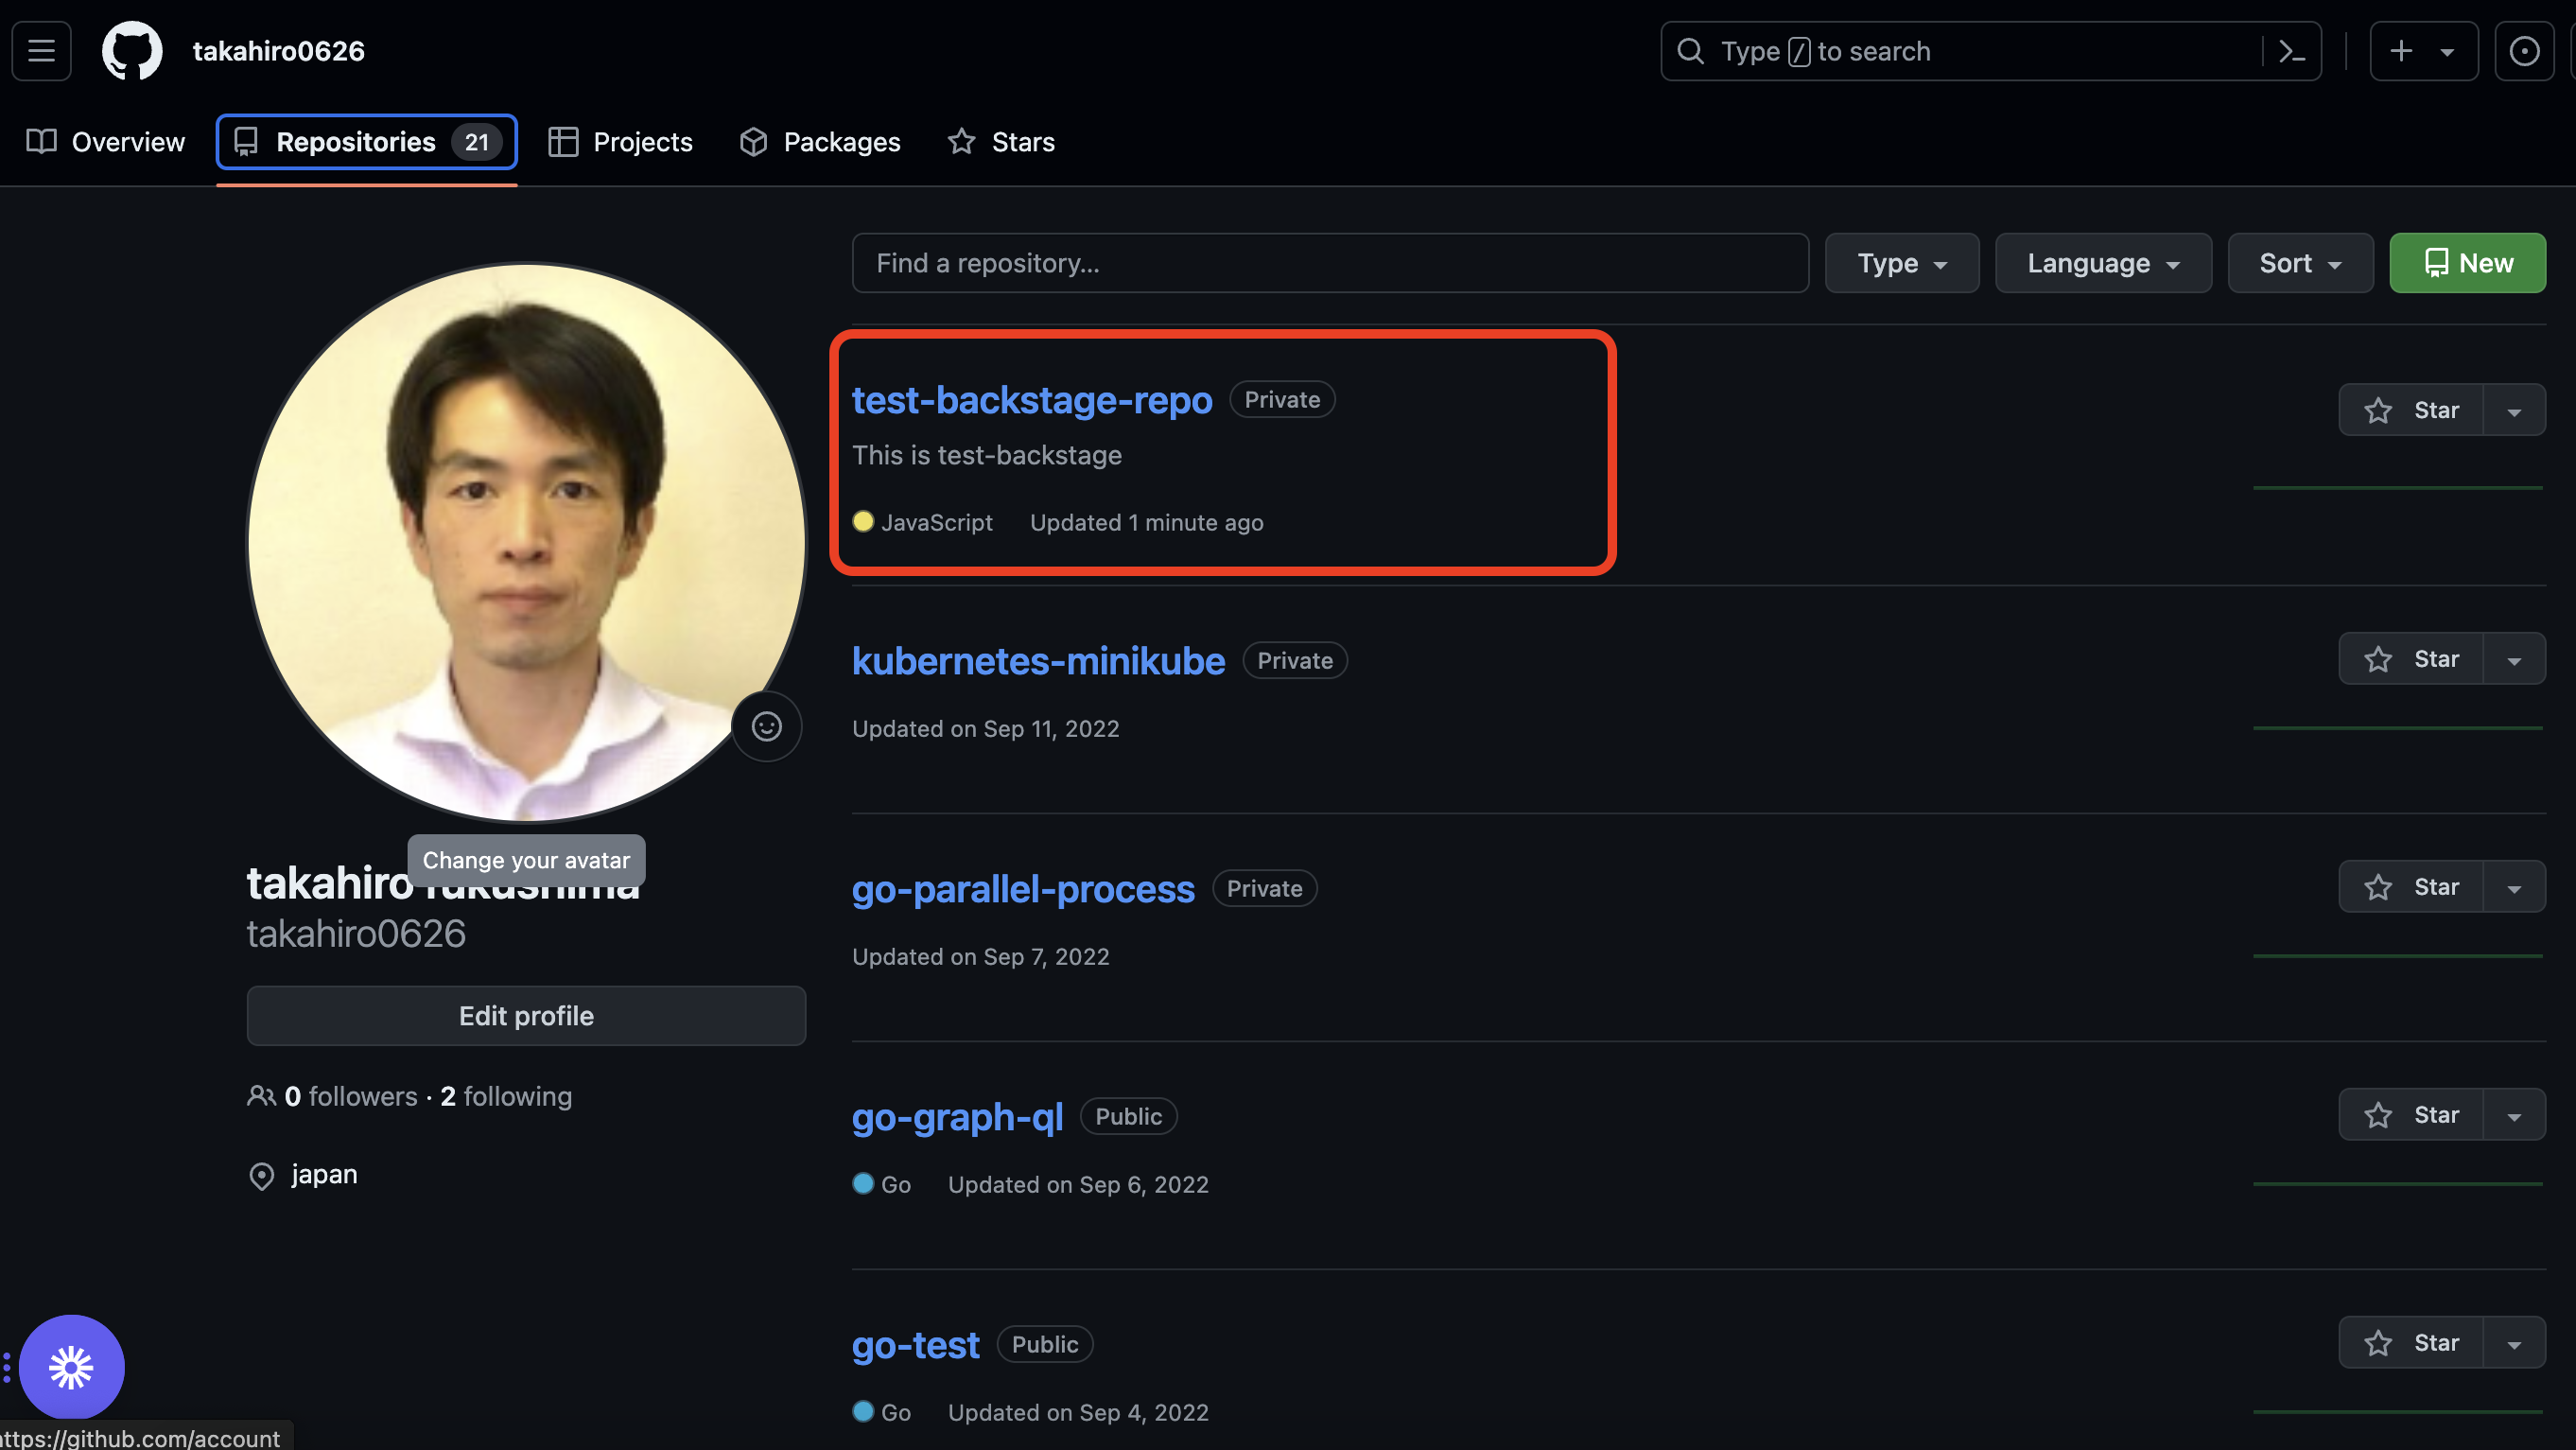
Task: Star the test-backstage-repo repository
Action: (x=2411, y=410)
